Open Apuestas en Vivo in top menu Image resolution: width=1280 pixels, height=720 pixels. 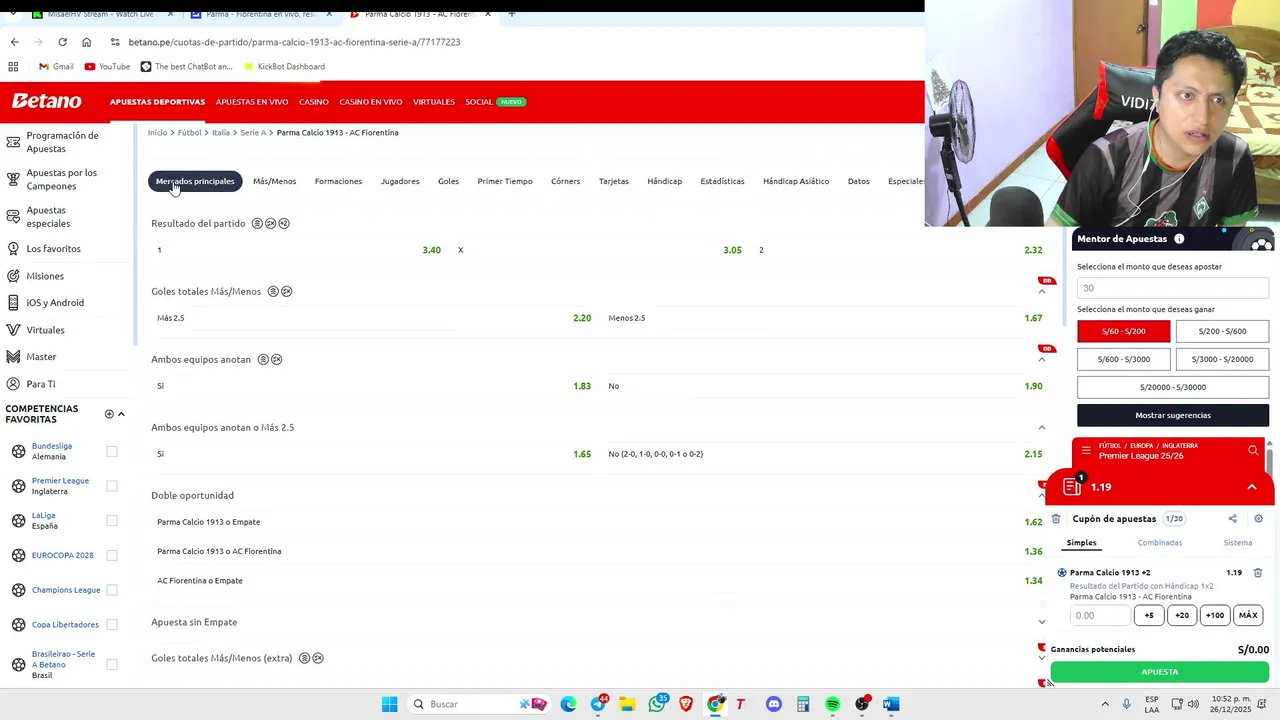pos(252,102)
